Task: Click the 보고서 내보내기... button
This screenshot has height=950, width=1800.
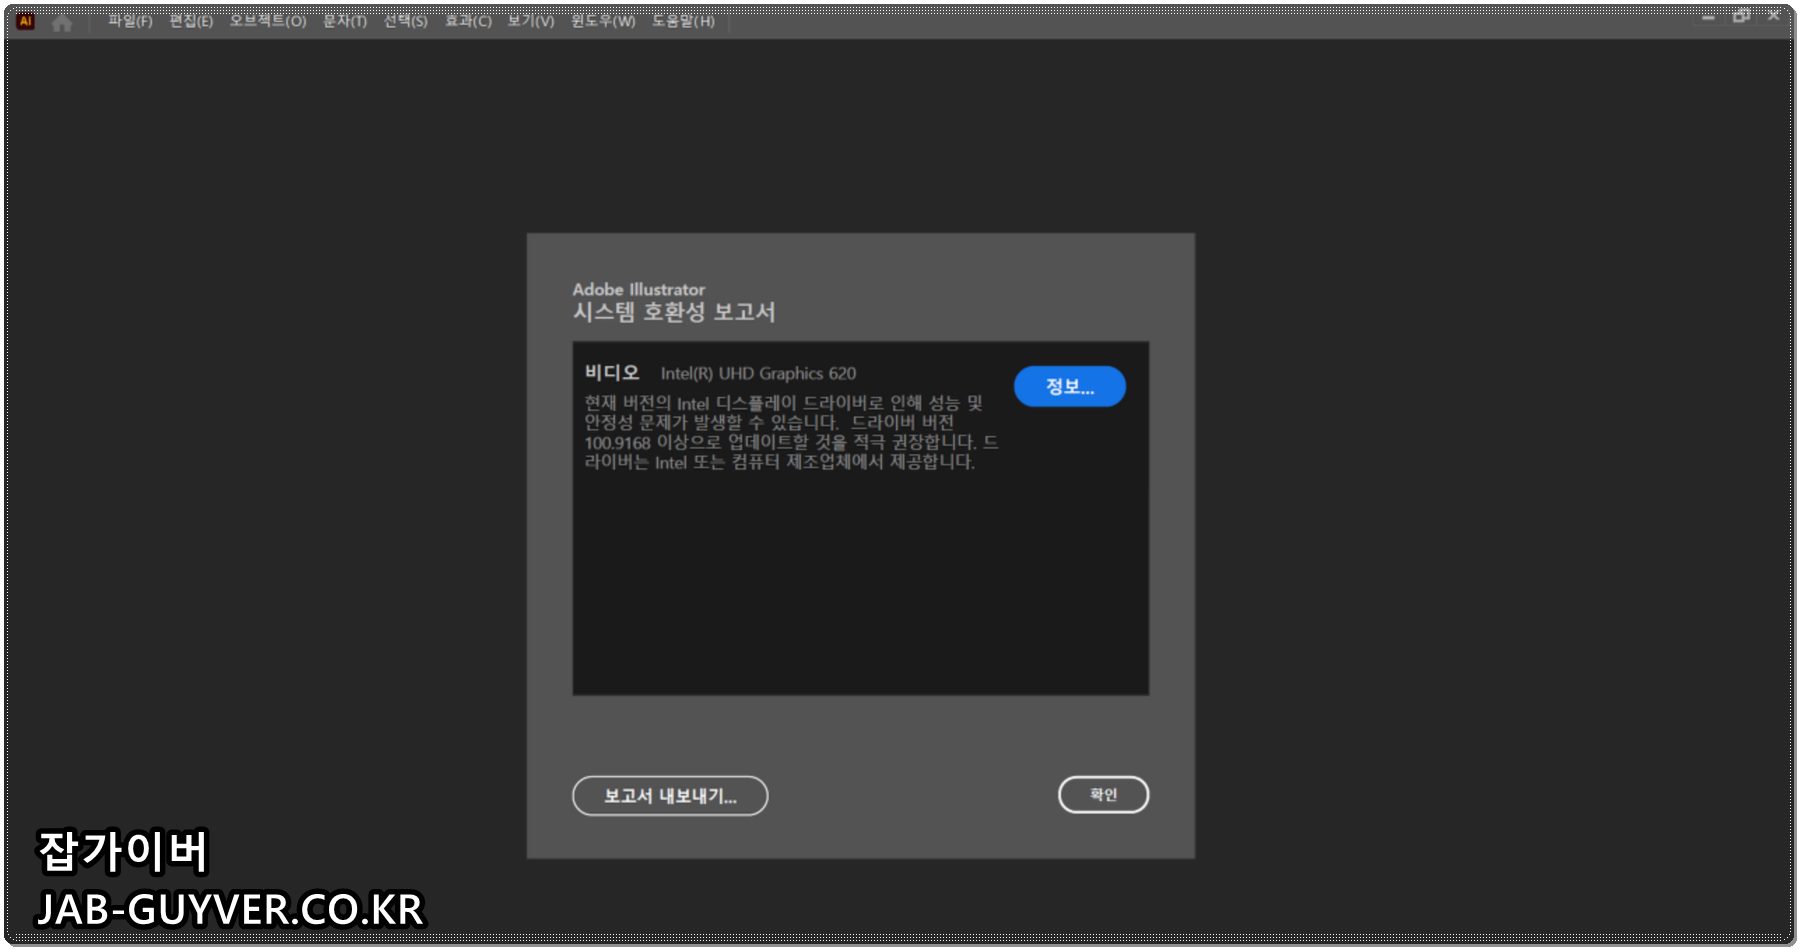Action: click(x=670, y=796)
